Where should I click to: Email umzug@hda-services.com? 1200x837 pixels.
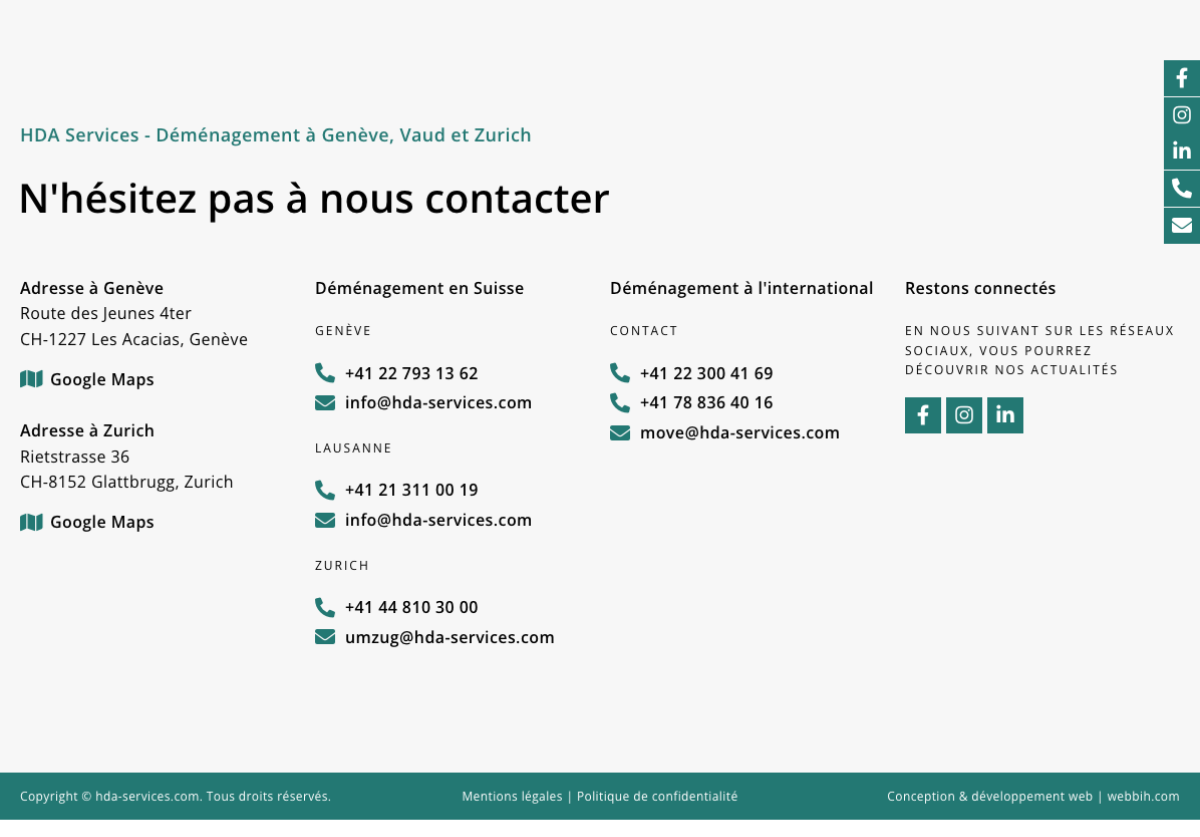coord(449,638)
